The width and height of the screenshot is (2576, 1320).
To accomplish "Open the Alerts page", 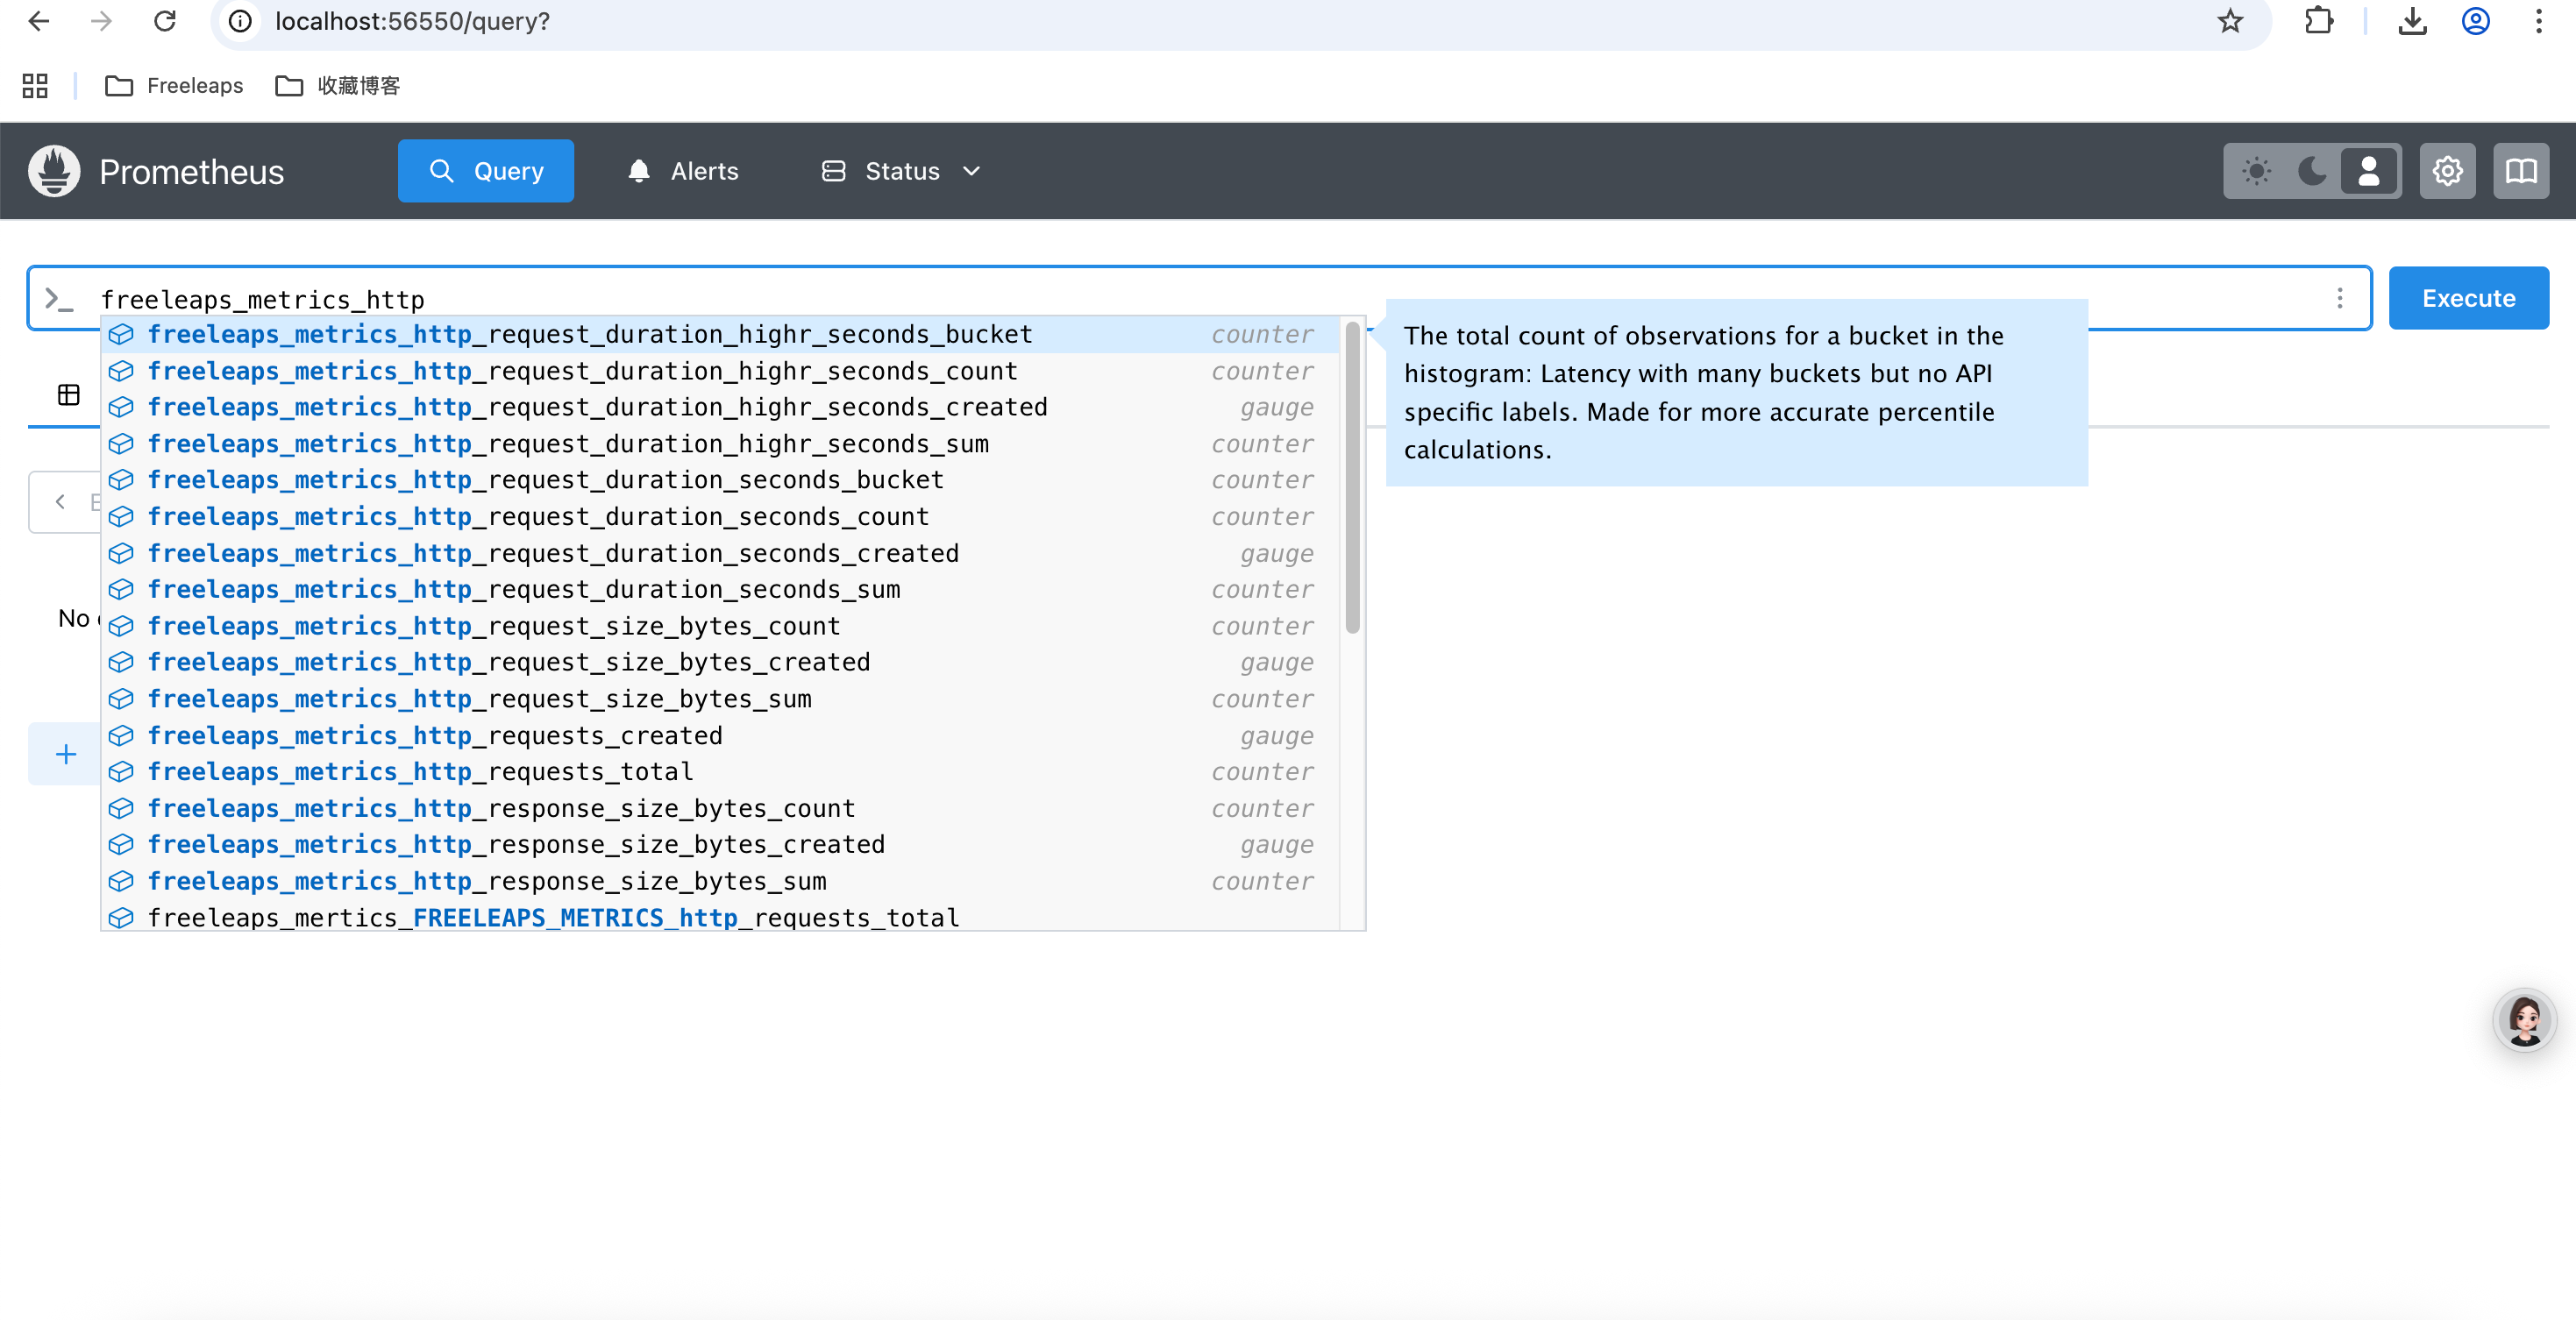I will point(683,171).
